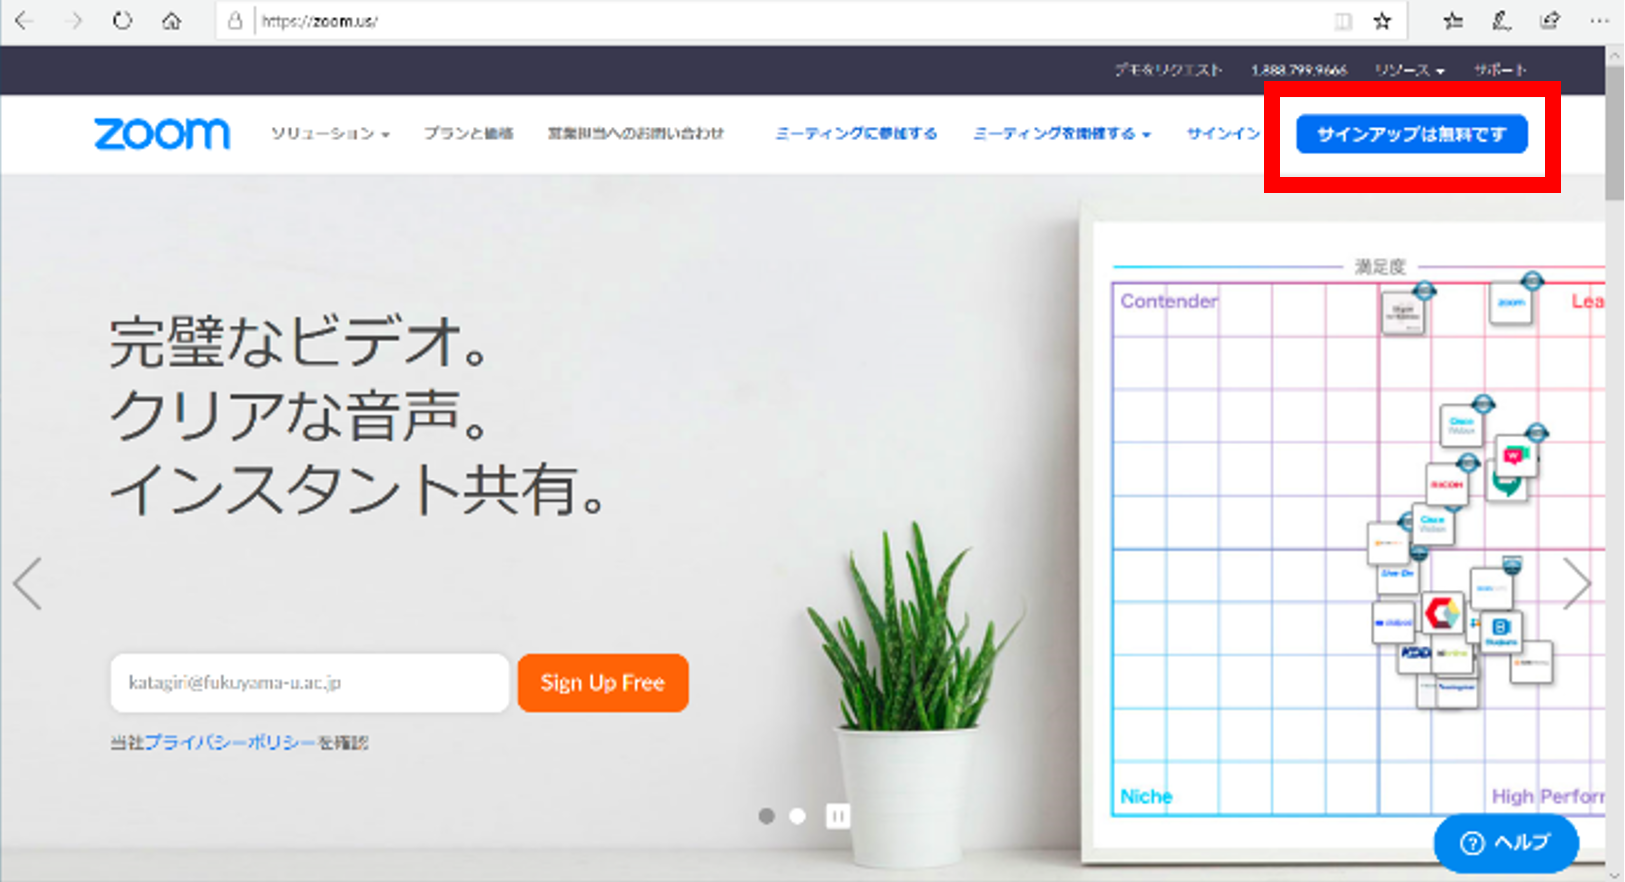Open the ヘルプ chat button
Image resolution: width=1625 pixels, height=882 pixels.
1506,843
